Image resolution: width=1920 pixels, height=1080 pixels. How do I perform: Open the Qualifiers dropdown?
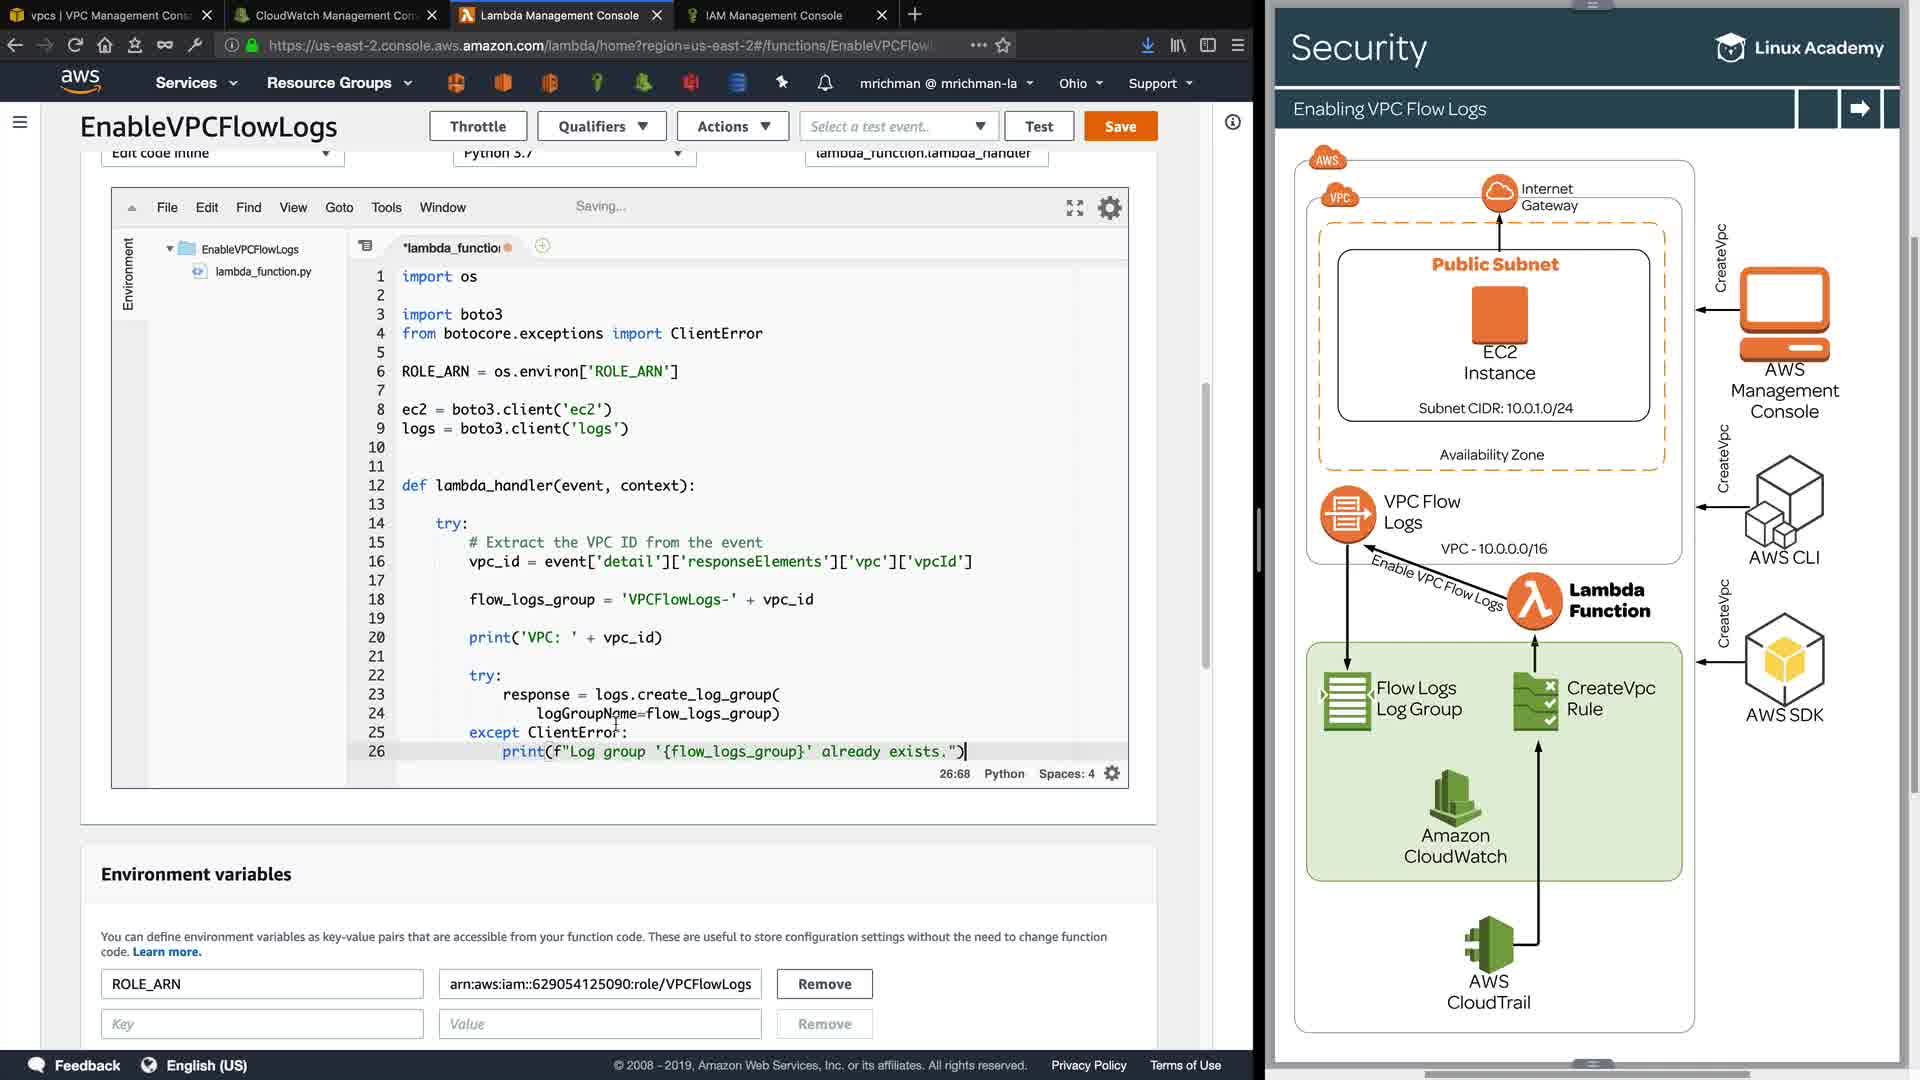click(603, 126)
